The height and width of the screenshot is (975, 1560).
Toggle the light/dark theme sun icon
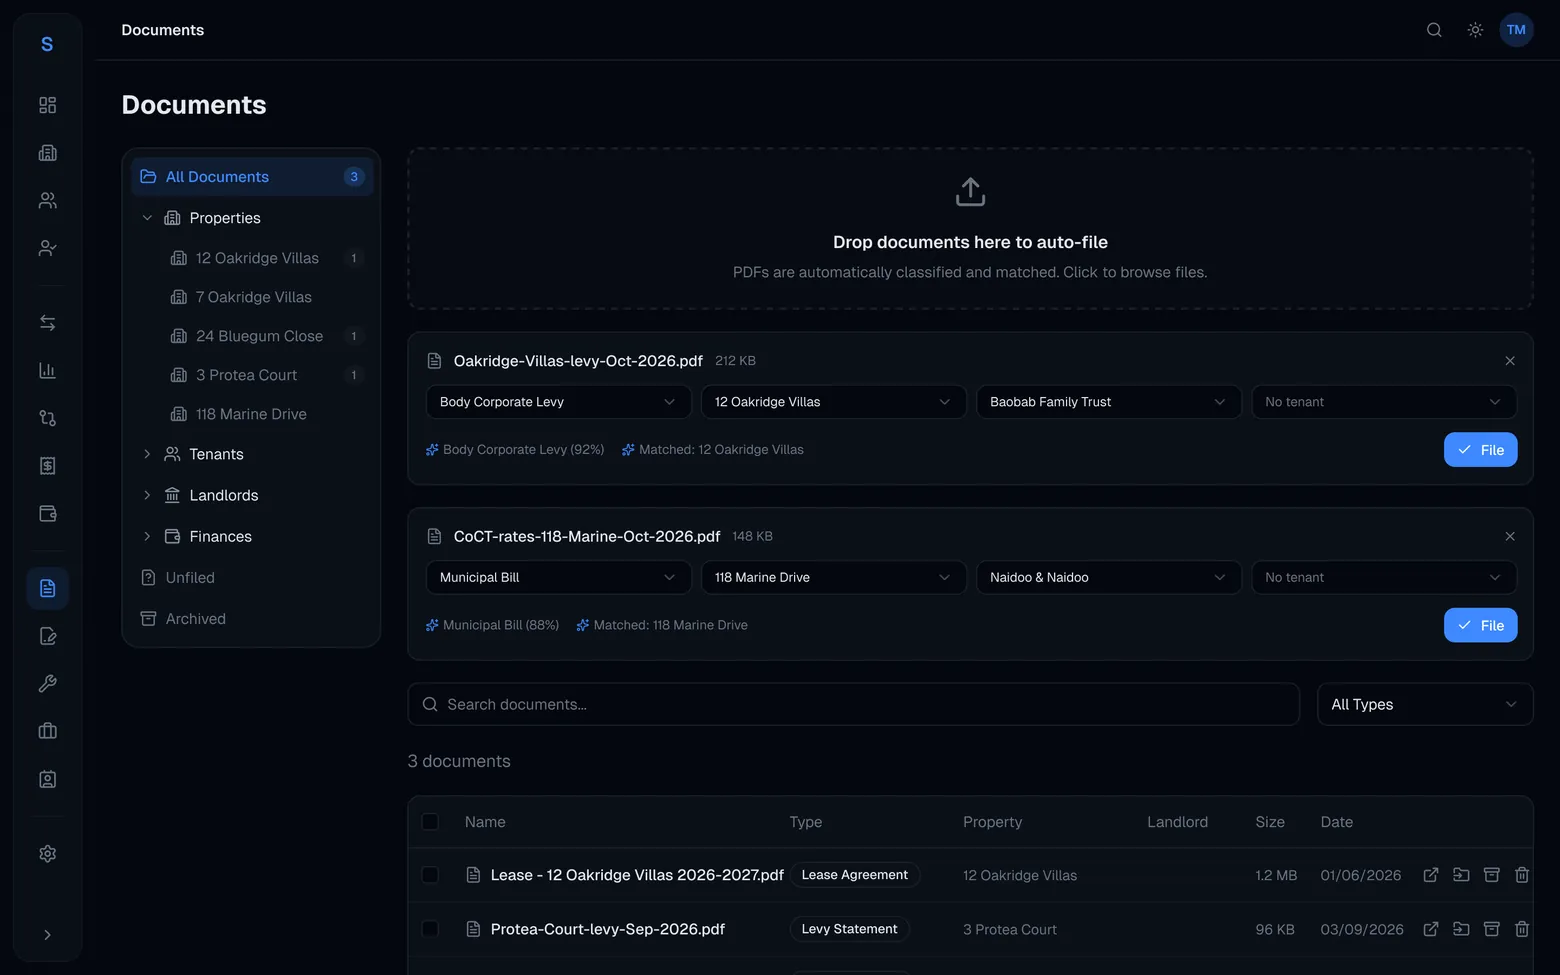1475,30
